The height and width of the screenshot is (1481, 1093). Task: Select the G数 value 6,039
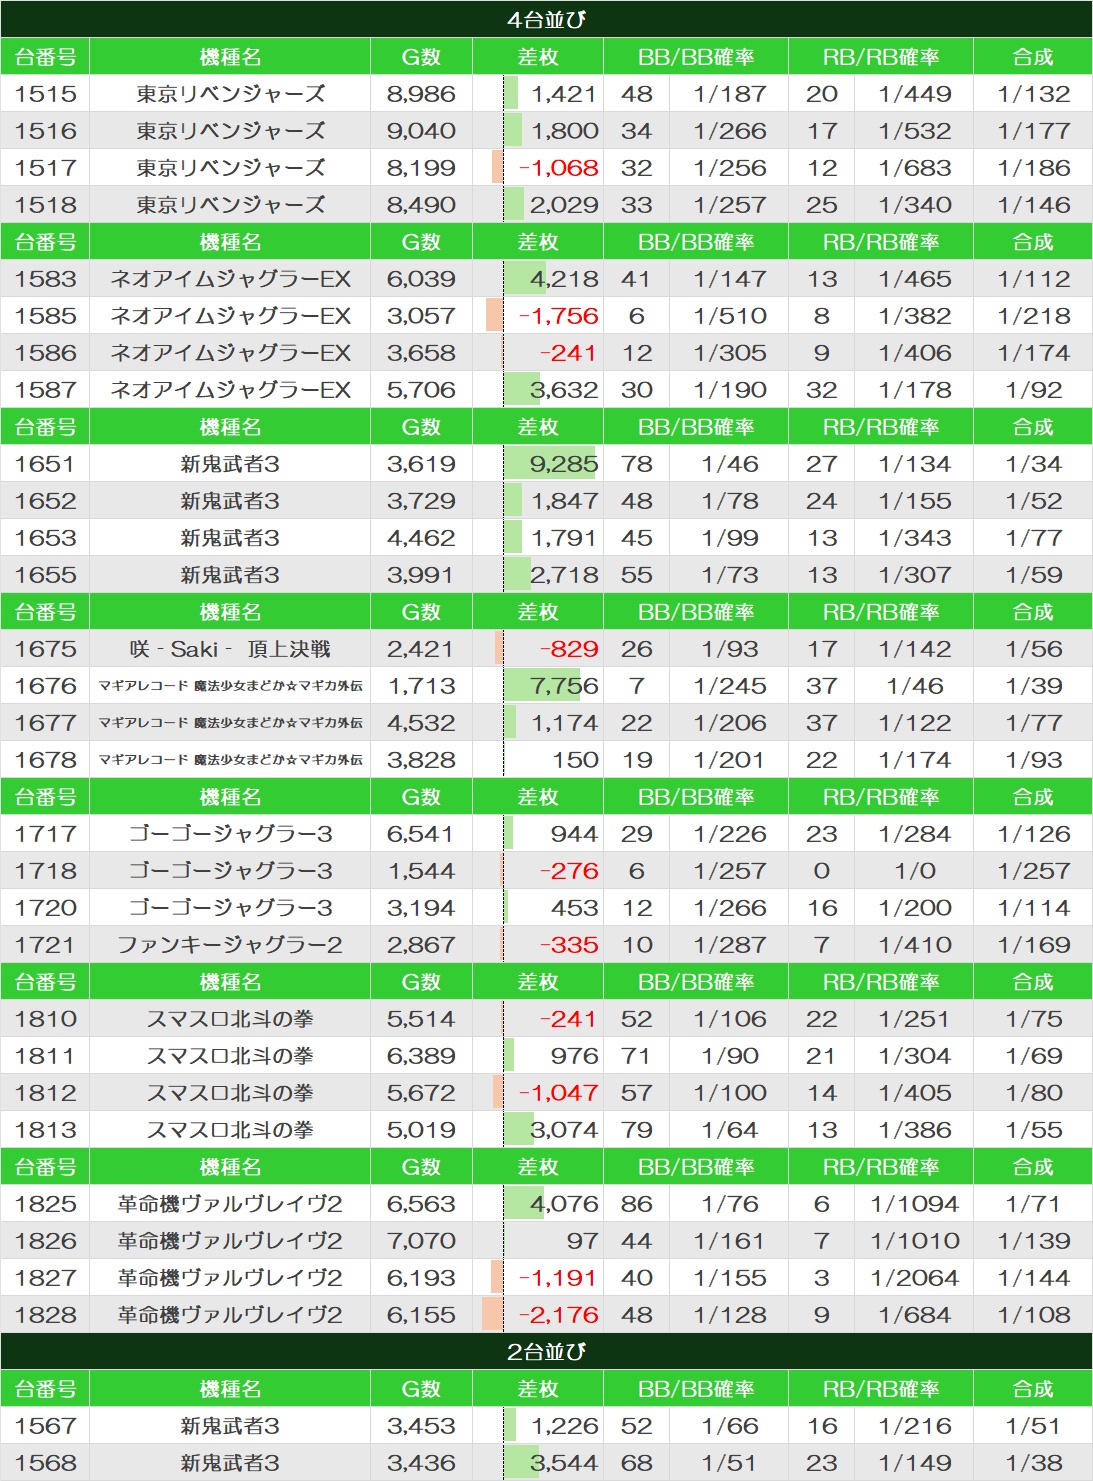(x=421, y=279)
